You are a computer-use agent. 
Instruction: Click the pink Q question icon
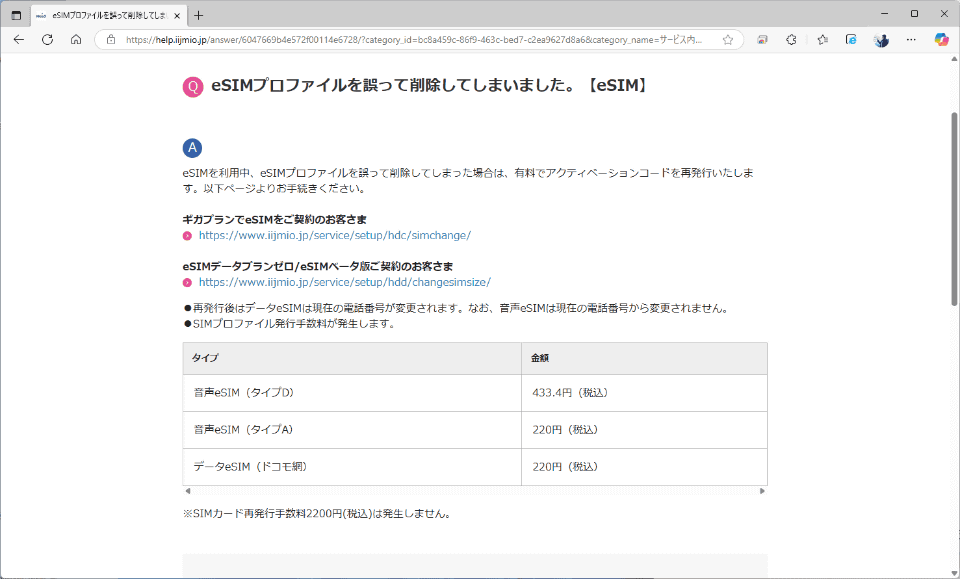[193, 87]
